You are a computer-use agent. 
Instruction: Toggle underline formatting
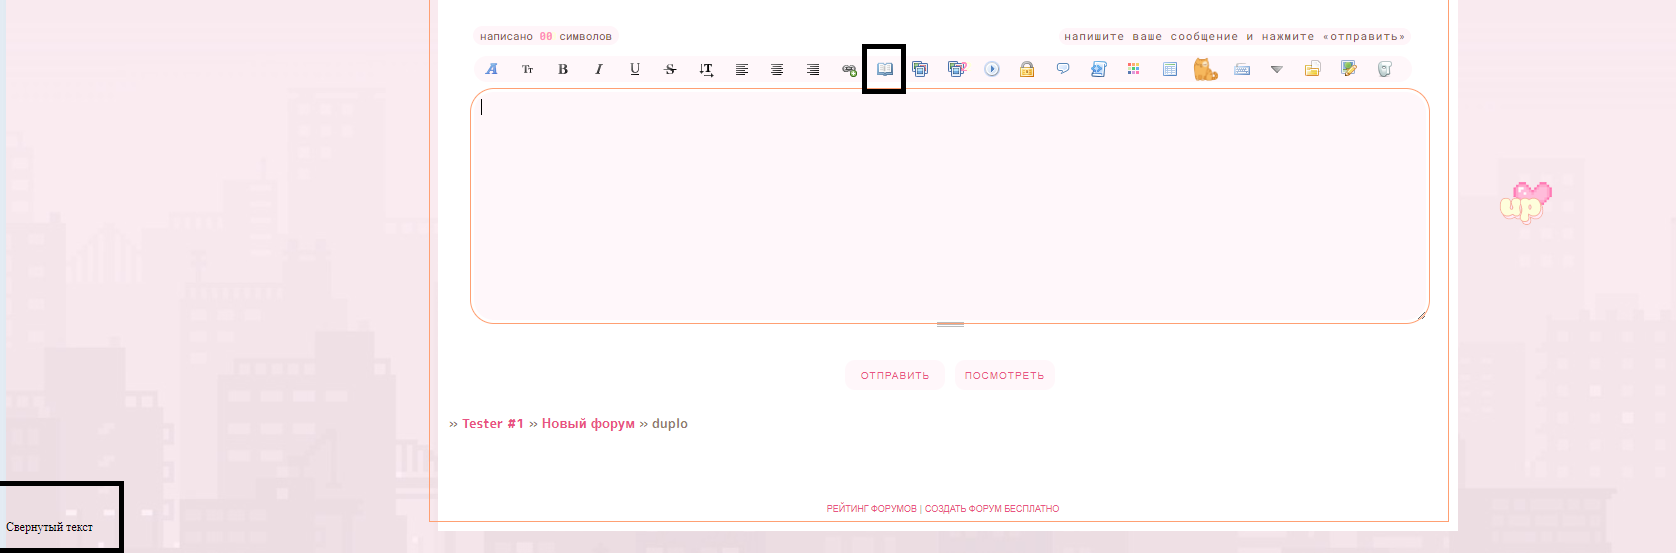(x=634, y=69)
